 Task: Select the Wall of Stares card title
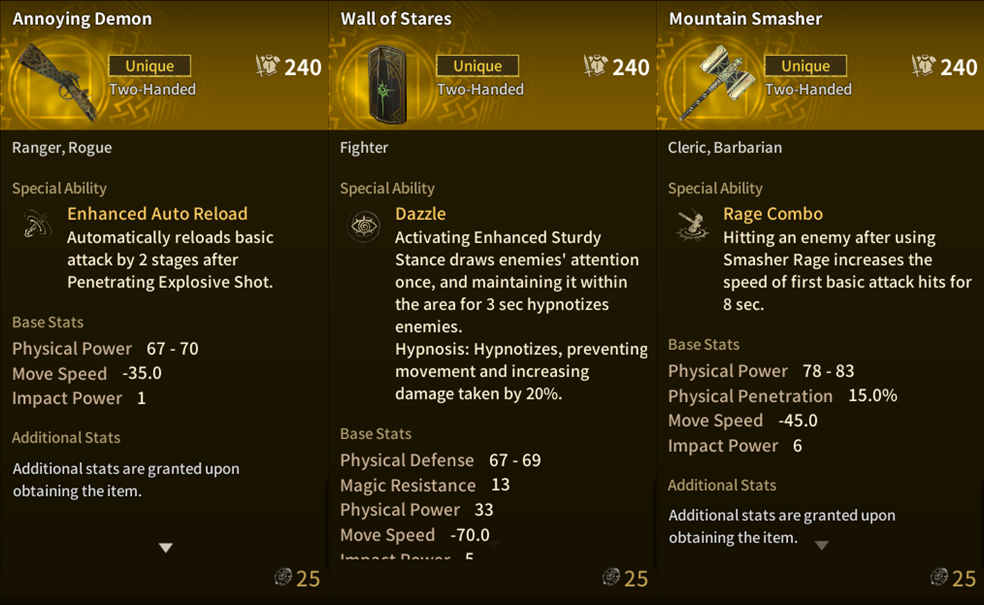click(396, 19)
